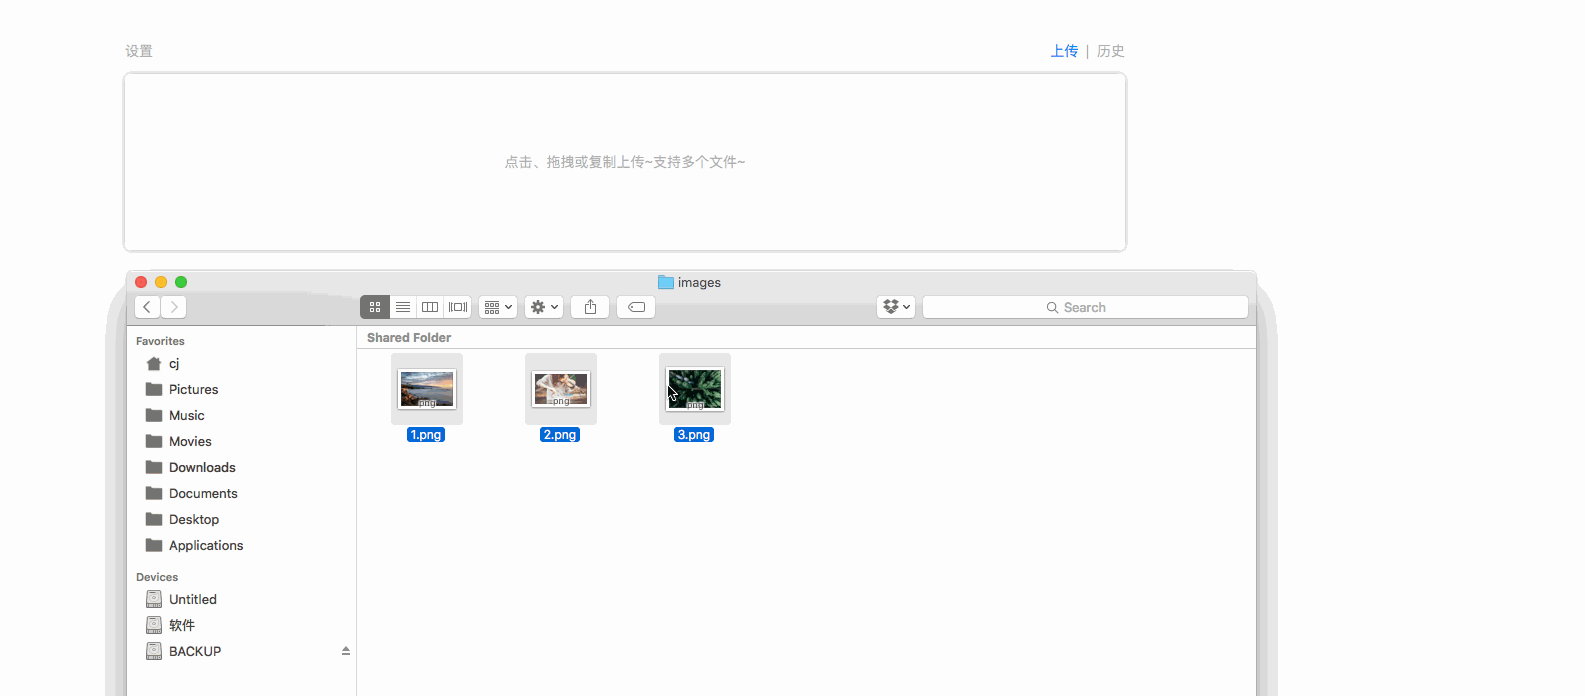Viewport: 1585px width, 696px height.
Task: Open Downloads in the sidebar
Action: click(202, 467)
